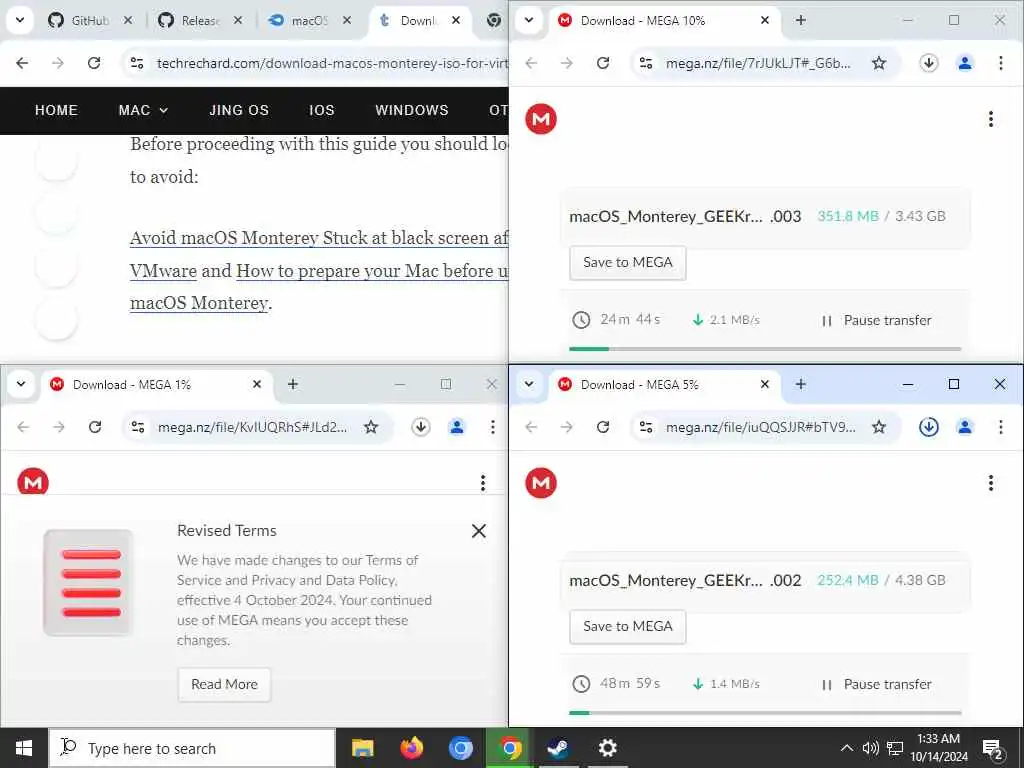This screenshot has width=1024, height=768.
Task: Open File Explorer from the taskbar
Action: 362,748
